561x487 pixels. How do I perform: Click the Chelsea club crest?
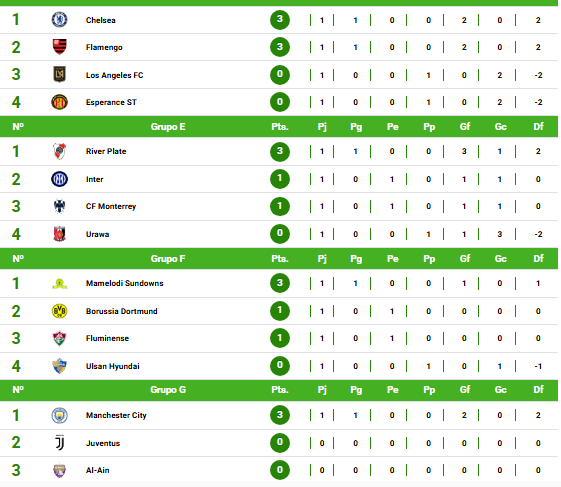(x=59, y=19)
